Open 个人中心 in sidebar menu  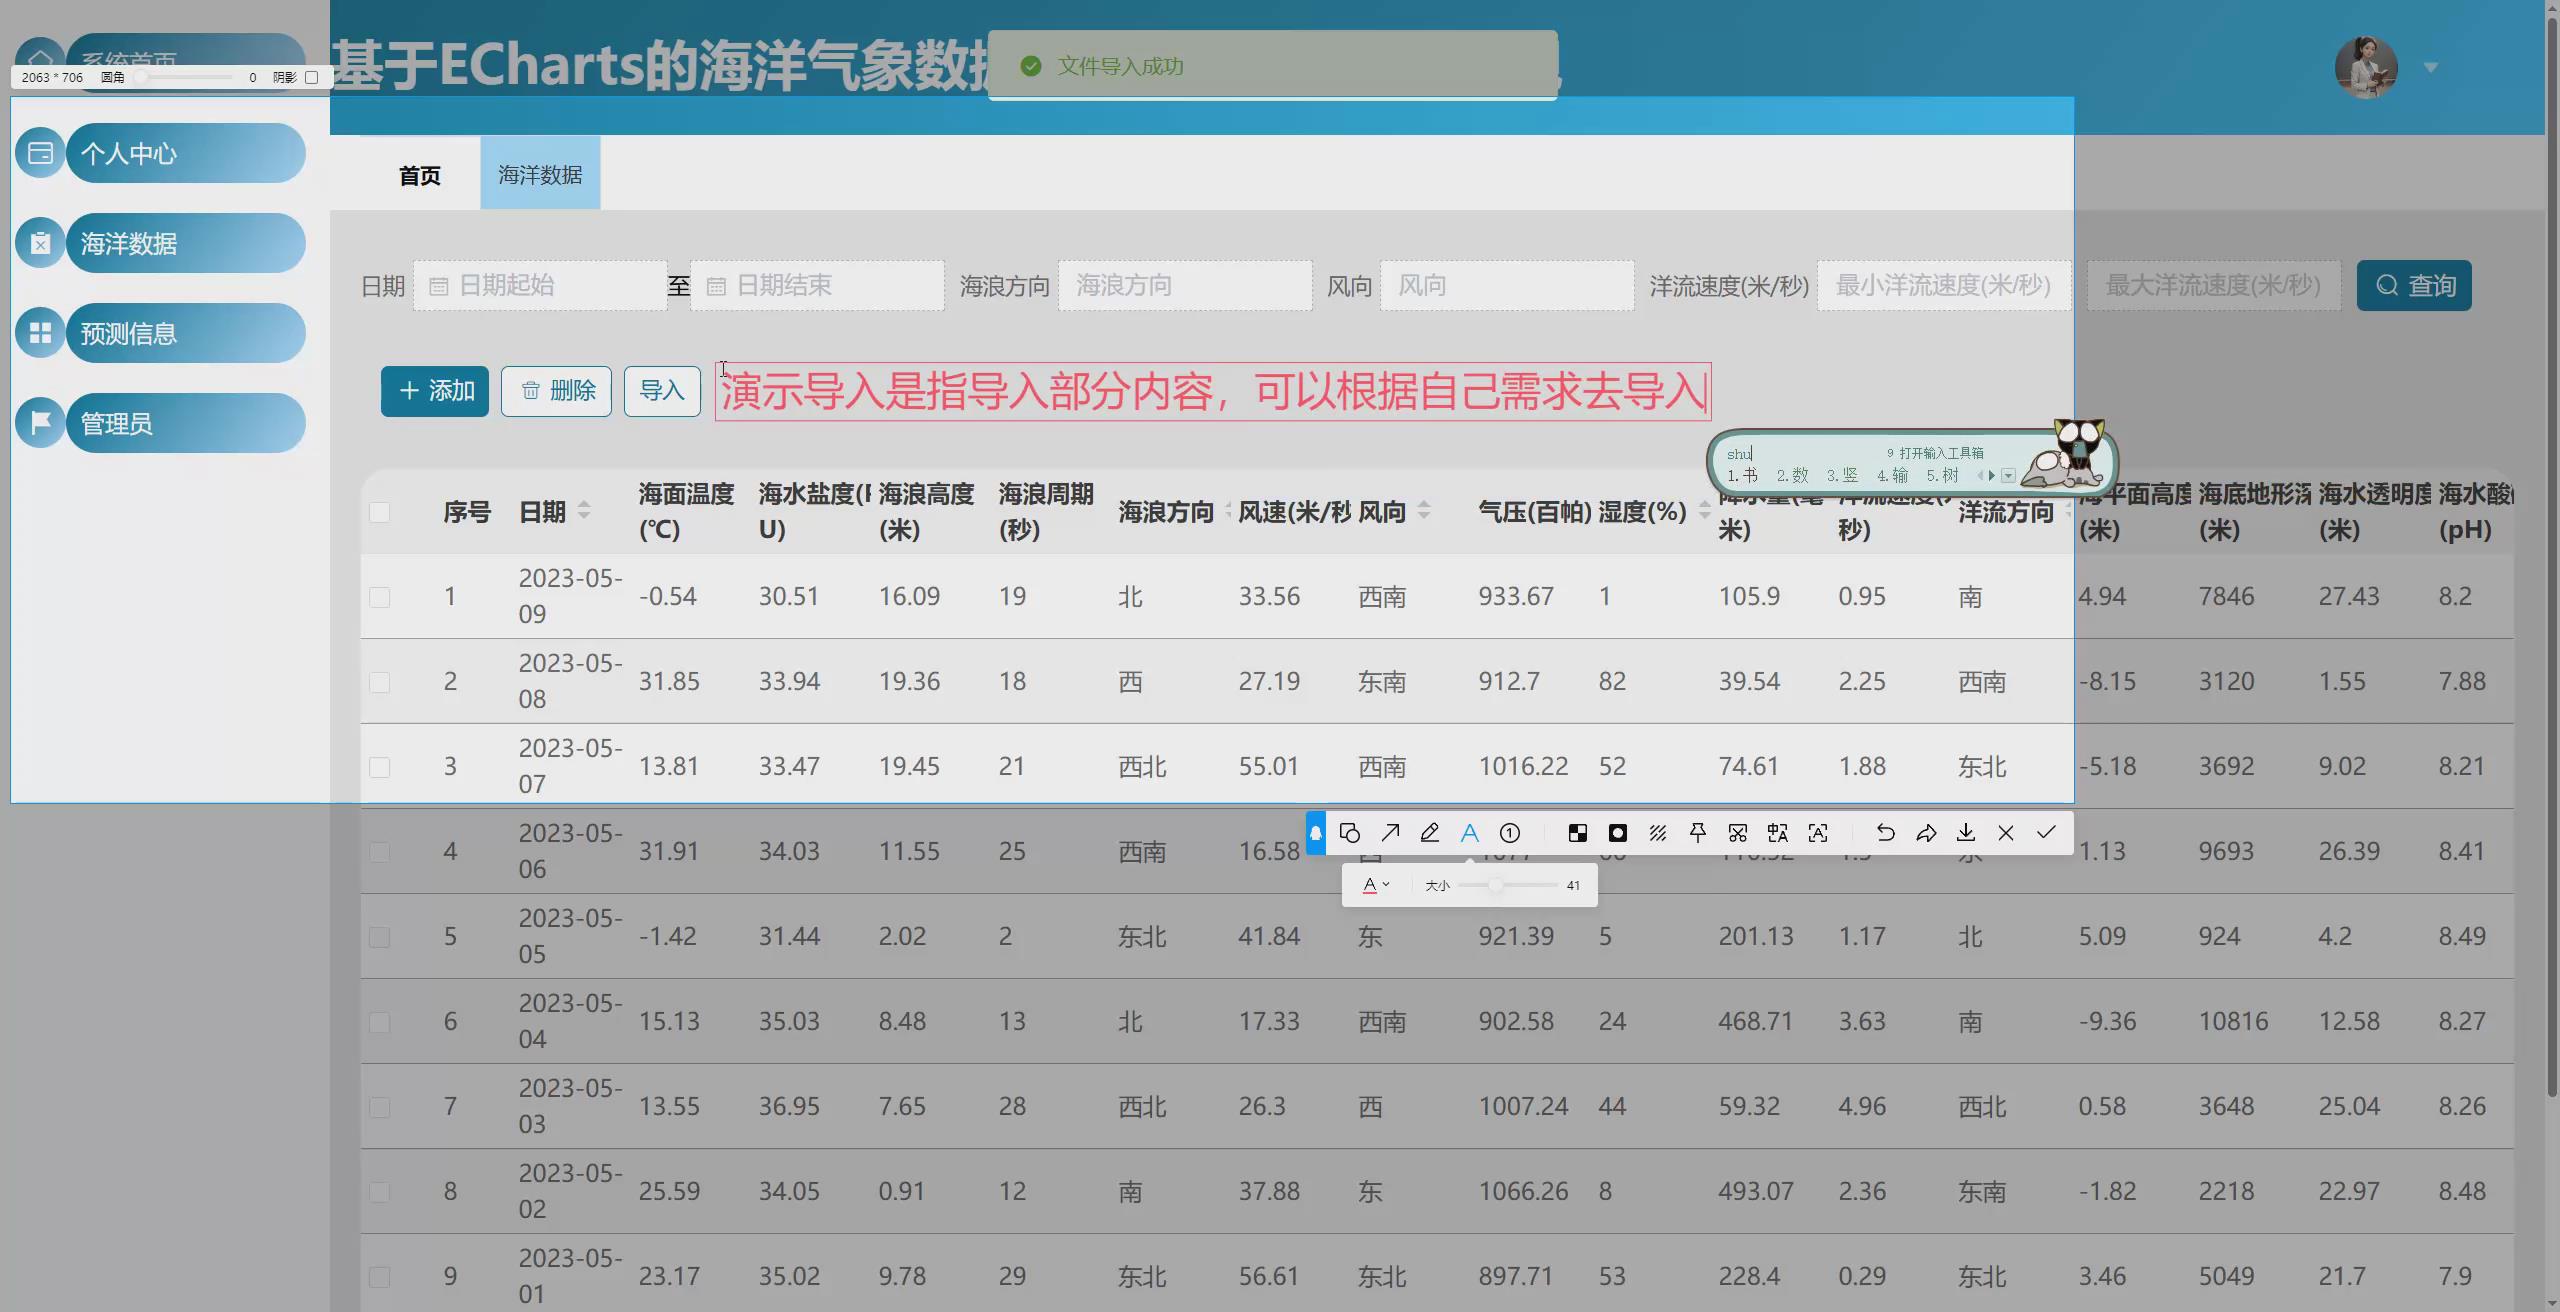[x=186, y=153]
